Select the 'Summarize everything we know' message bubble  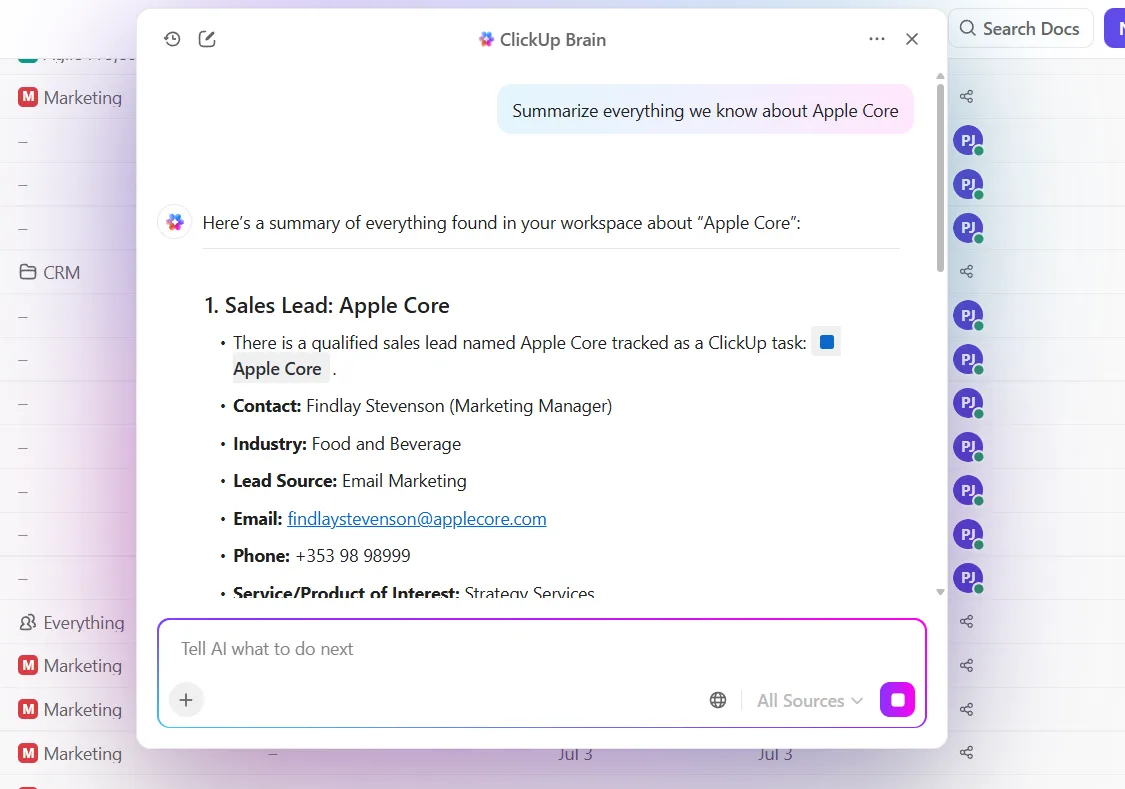(705, 110)
